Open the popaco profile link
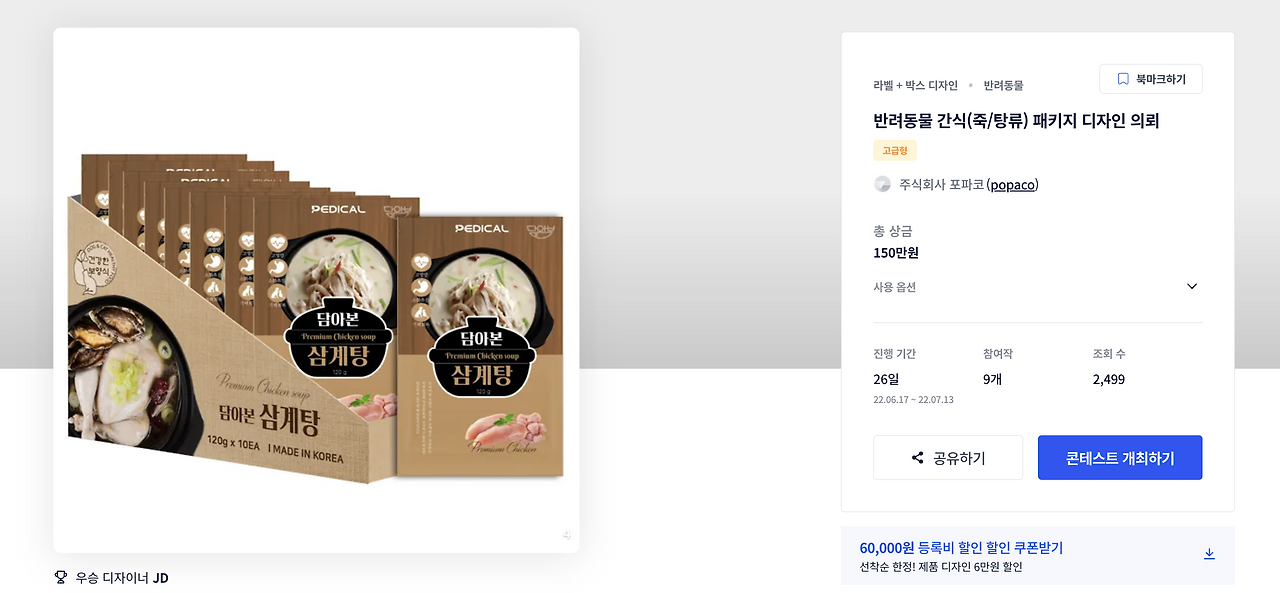The height and width of the screenshot is (593, 1280). pos(1012,185)
